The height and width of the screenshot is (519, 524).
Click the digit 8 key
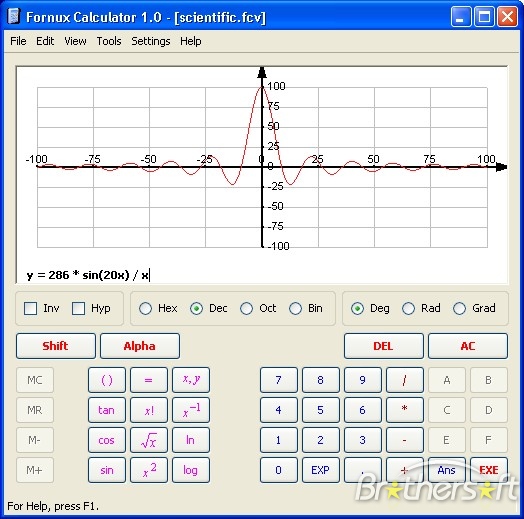[320, 380]
